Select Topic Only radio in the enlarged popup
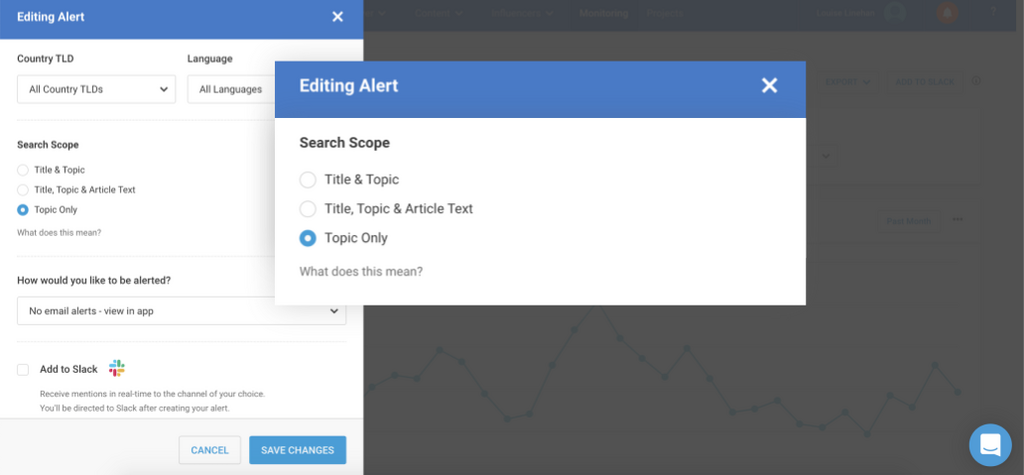This screenshot has height=475, width=1024. pos(308,238)
